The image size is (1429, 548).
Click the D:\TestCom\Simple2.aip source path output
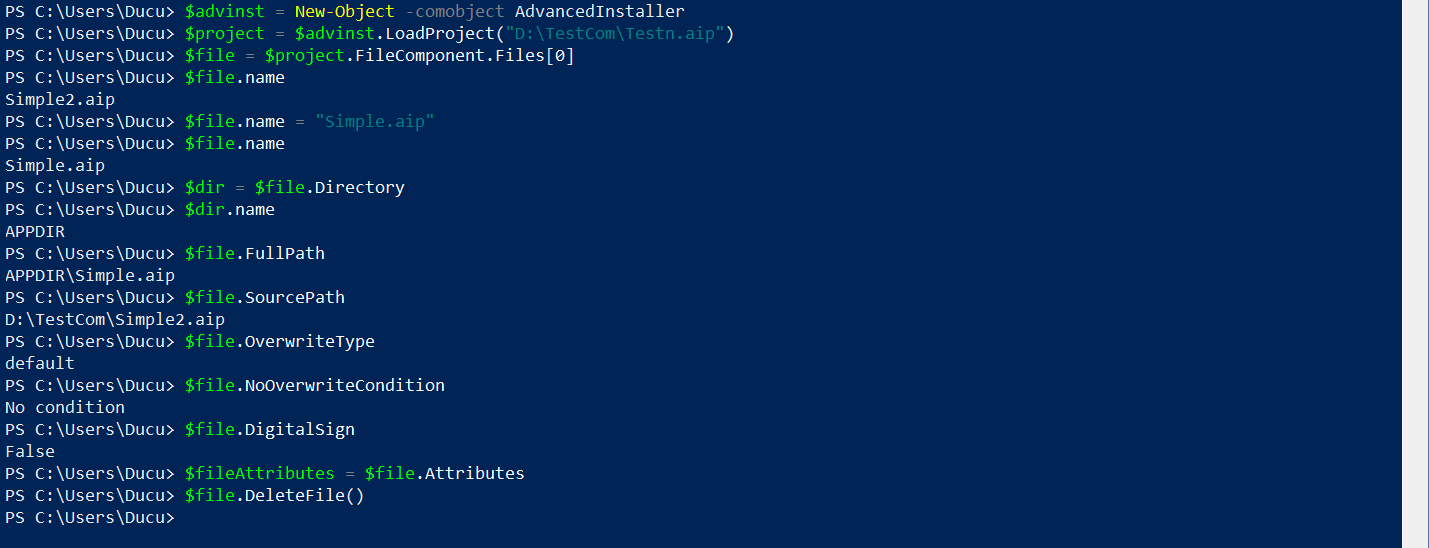click(115, 320)
